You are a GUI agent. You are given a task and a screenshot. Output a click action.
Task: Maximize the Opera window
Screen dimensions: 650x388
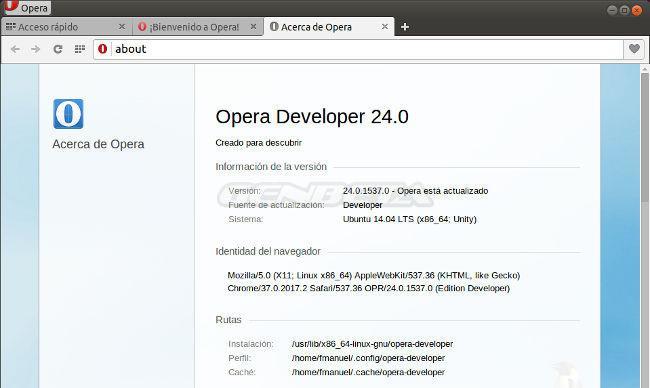point(624,10)
